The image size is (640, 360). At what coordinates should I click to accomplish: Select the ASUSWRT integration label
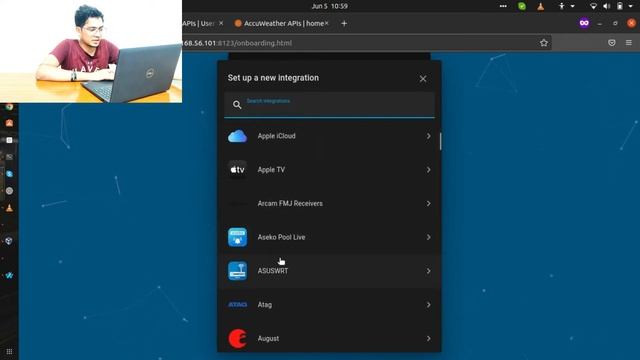(273, 271)
